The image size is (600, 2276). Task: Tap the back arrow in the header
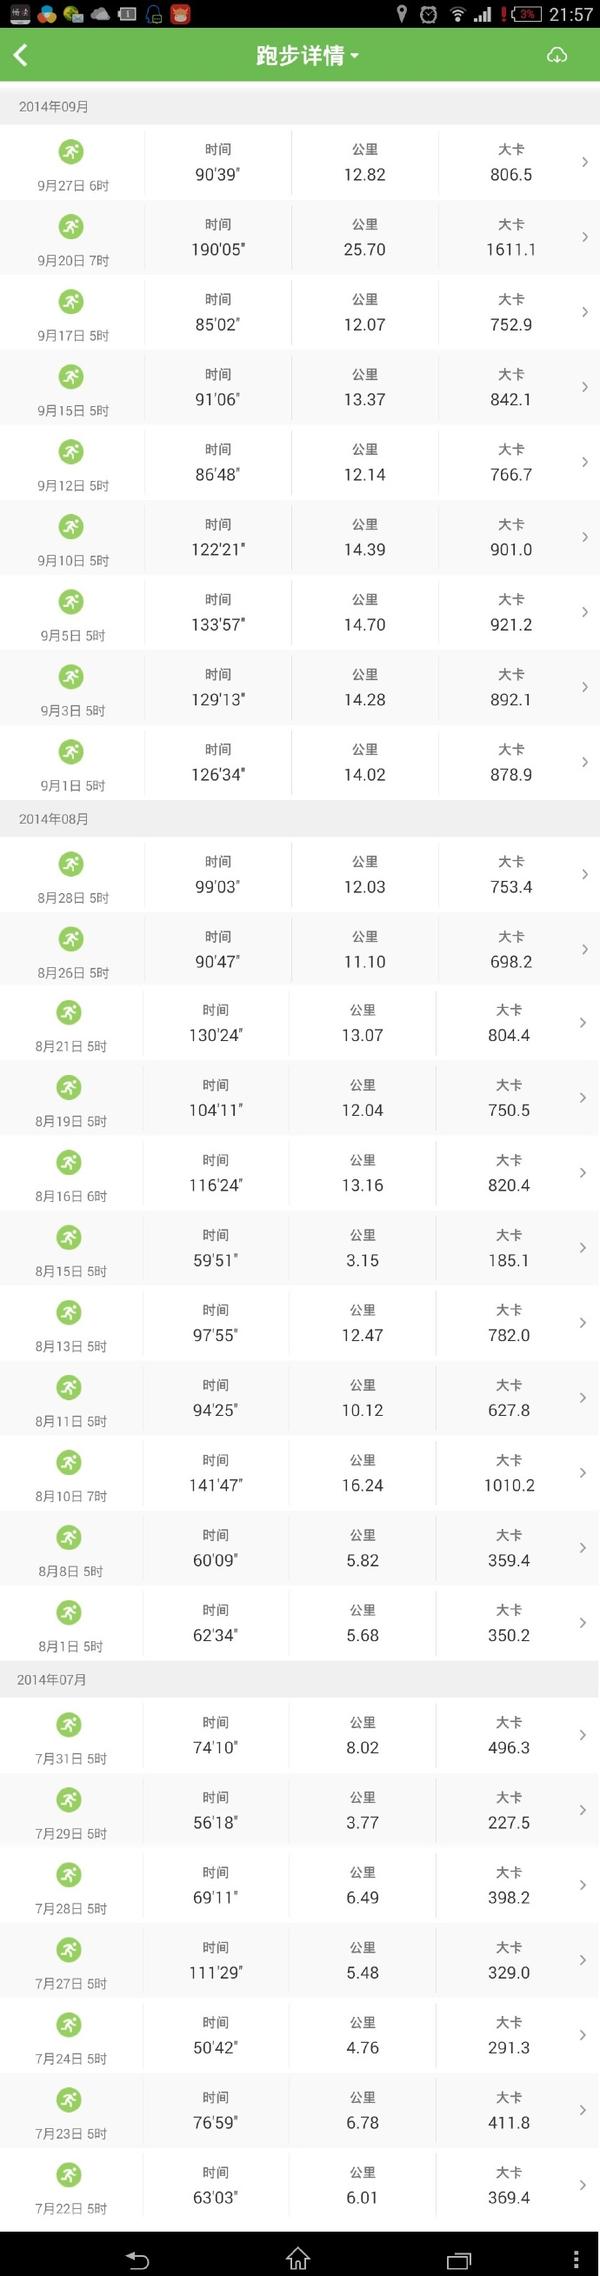point(20,56)
